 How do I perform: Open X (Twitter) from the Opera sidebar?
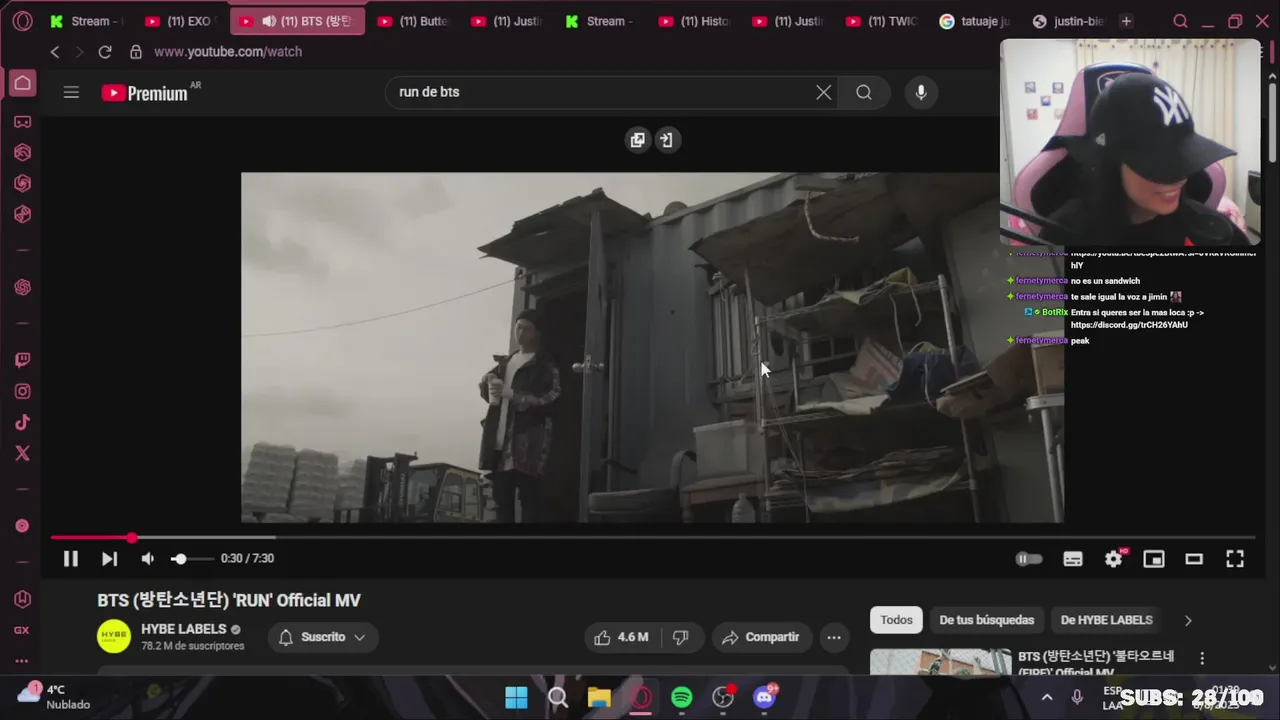point(22,453)
